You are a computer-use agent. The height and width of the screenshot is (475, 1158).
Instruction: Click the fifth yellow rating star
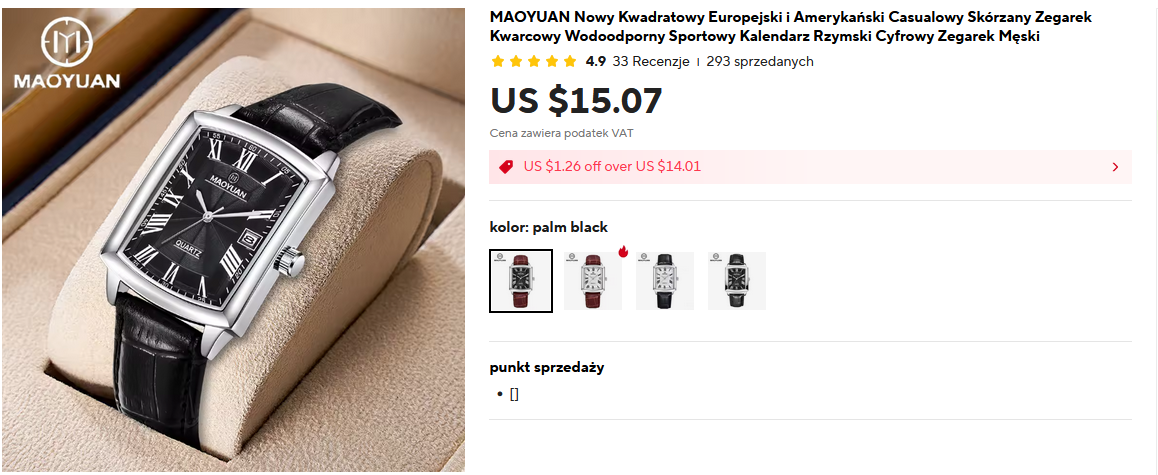[570, 61]
